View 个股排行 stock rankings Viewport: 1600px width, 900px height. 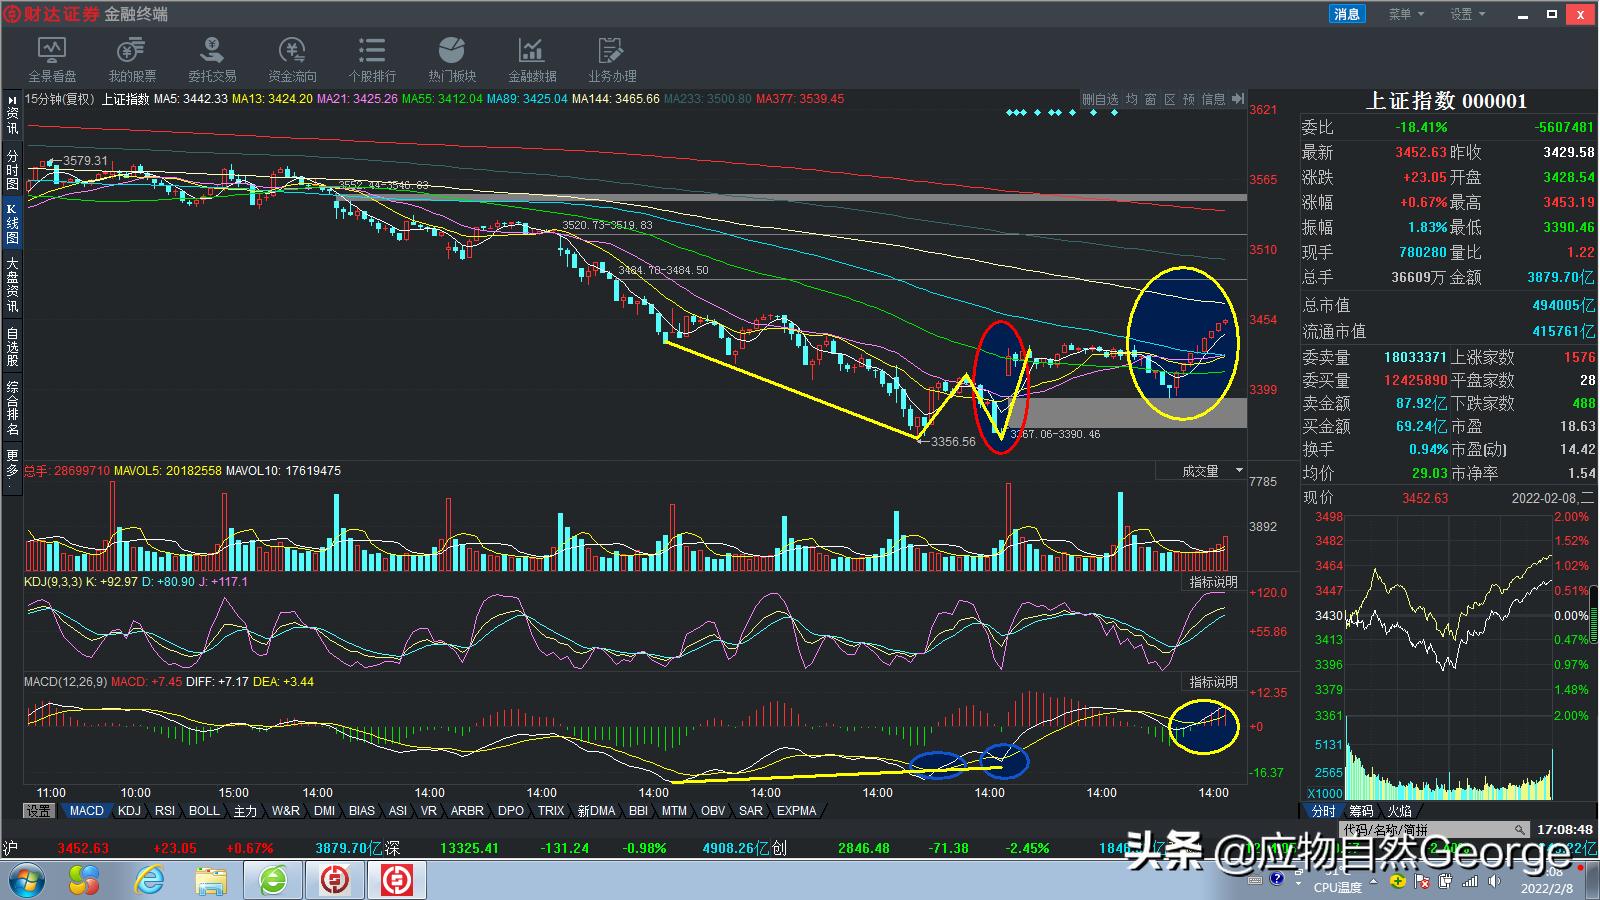coord(370,58)
